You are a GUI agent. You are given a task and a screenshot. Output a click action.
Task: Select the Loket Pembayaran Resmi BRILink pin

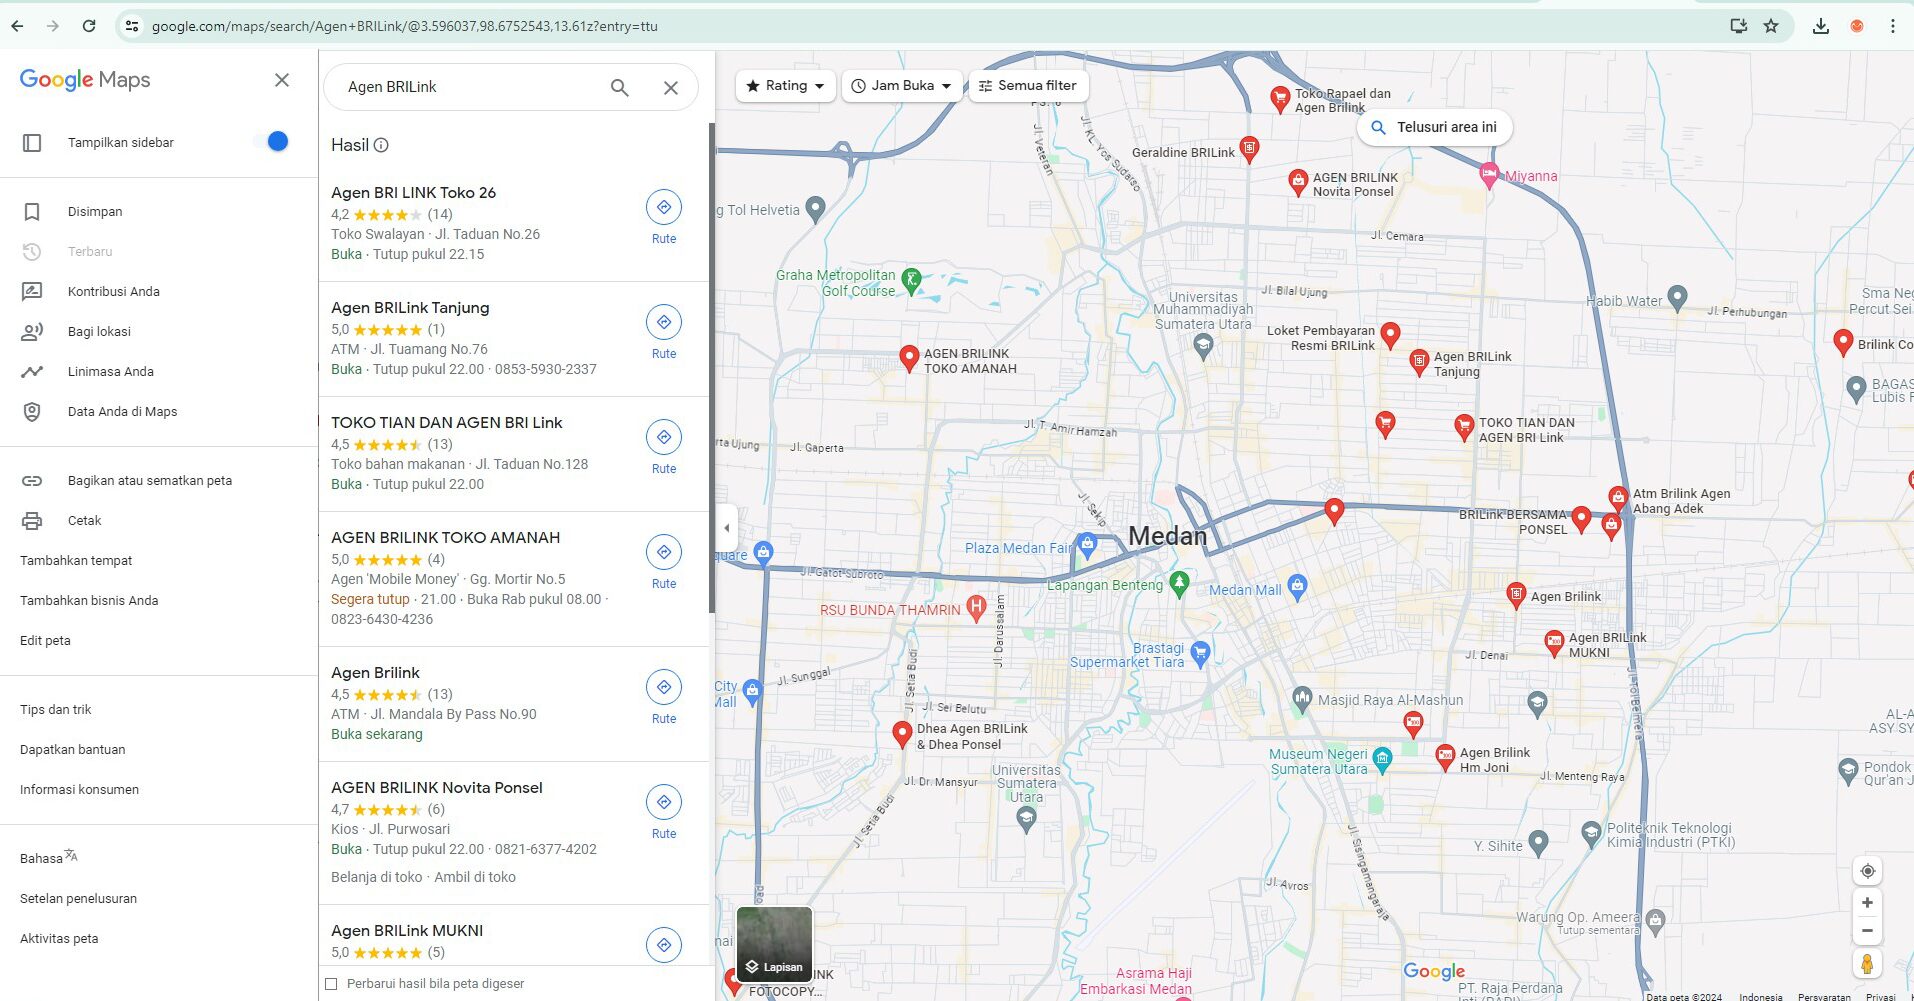(x=1390, y=334)
